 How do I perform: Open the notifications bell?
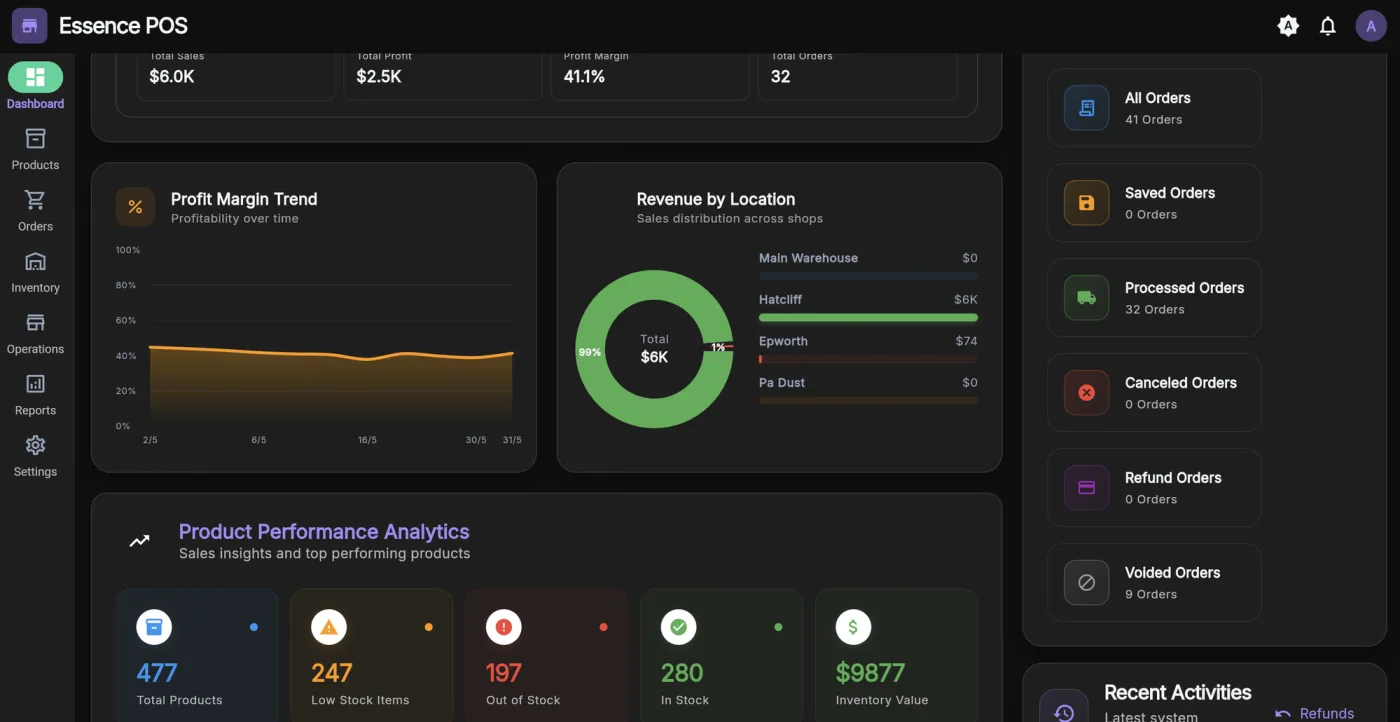[x=1328, y=26]
